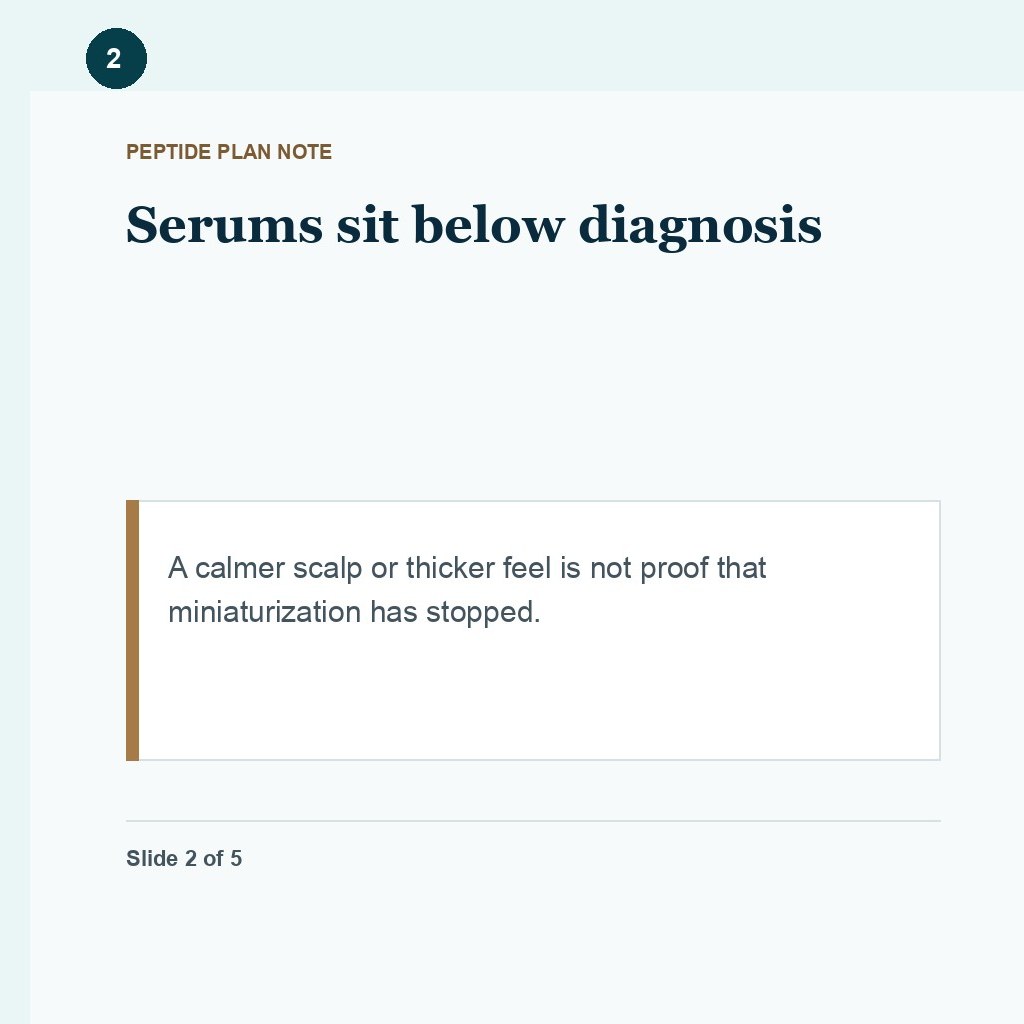Screen dimensions: 1024x1024
Task: Click the word NOTE in the label
Action: 304,152
